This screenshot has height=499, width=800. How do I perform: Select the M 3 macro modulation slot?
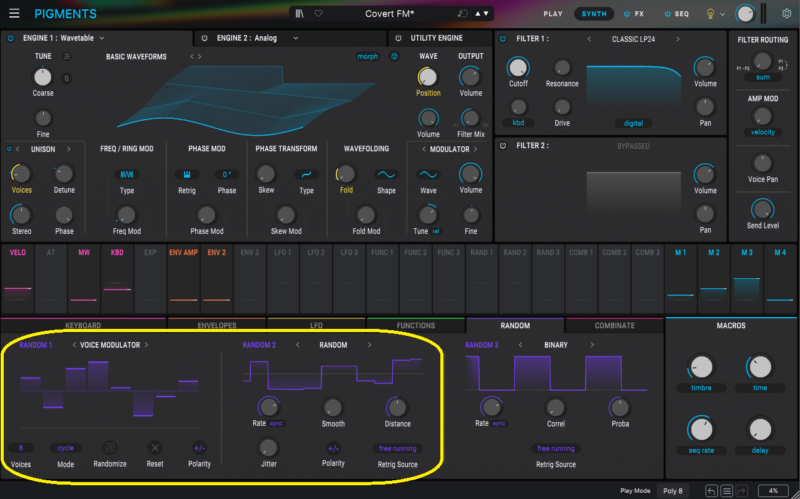tap(747, 279)
